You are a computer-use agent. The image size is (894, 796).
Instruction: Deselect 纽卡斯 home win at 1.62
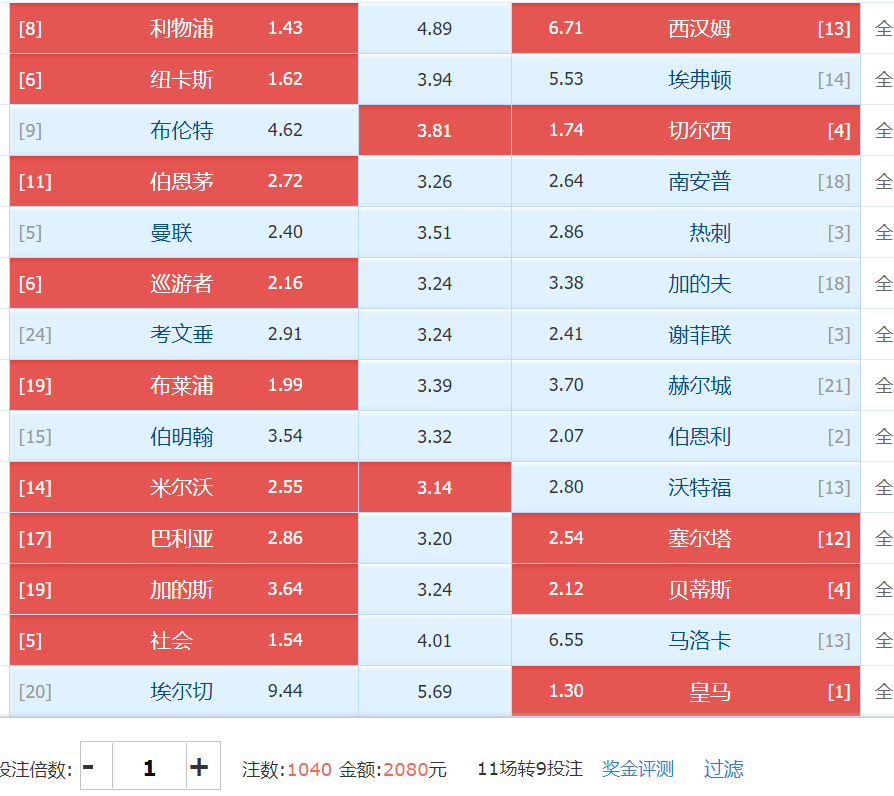pos(184,79)
